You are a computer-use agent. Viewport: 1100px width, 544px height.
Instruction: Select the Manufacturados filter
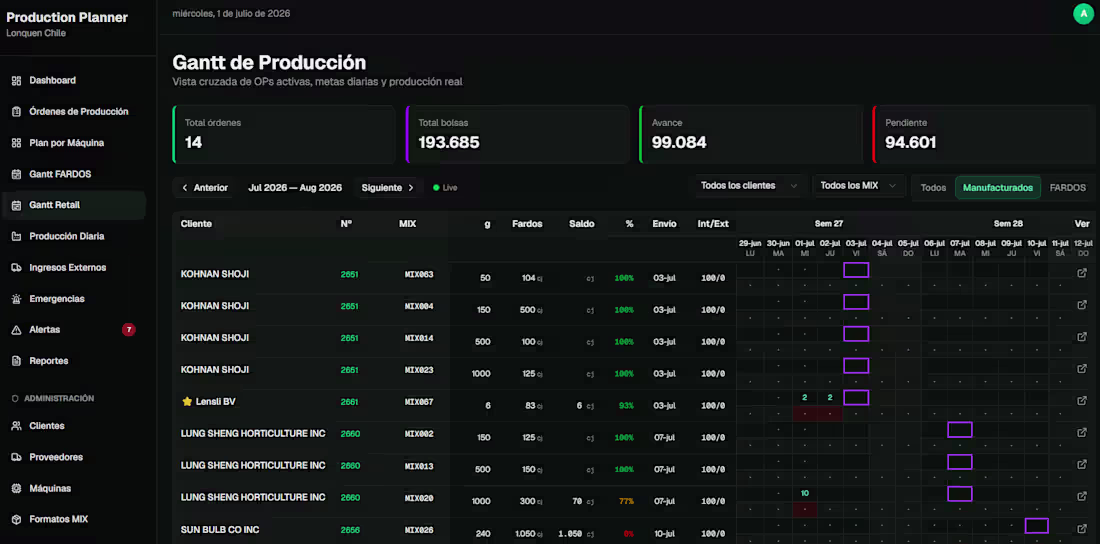click(x=998, y=187)
